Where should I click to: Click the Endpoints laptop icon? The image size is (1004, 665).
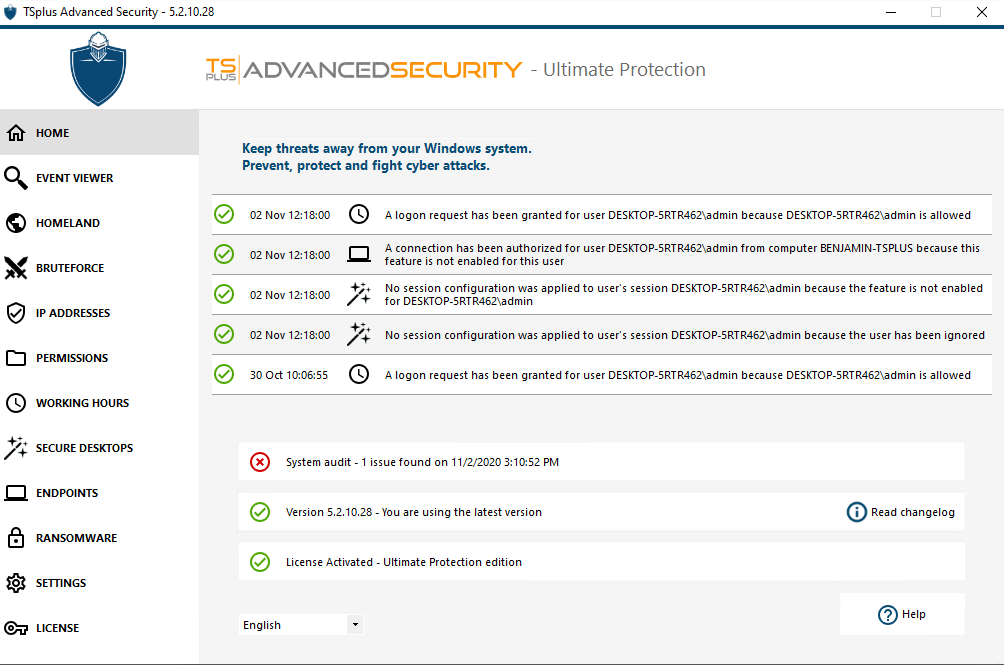(x=16, y=493)
